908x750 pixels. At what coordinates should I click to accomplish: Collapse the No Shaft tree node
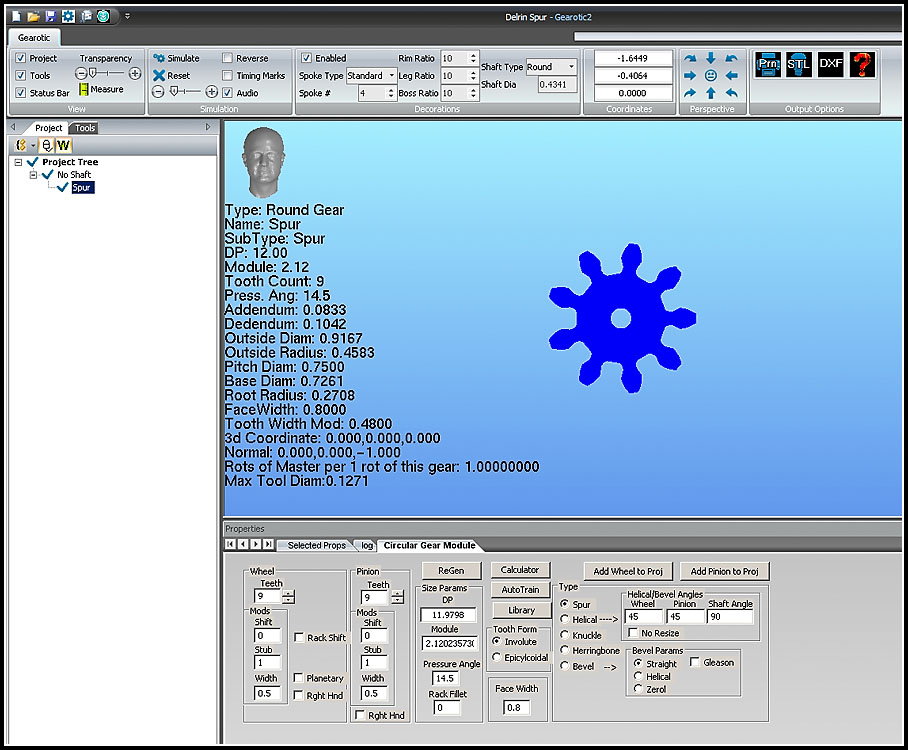[x=33, y=175]
